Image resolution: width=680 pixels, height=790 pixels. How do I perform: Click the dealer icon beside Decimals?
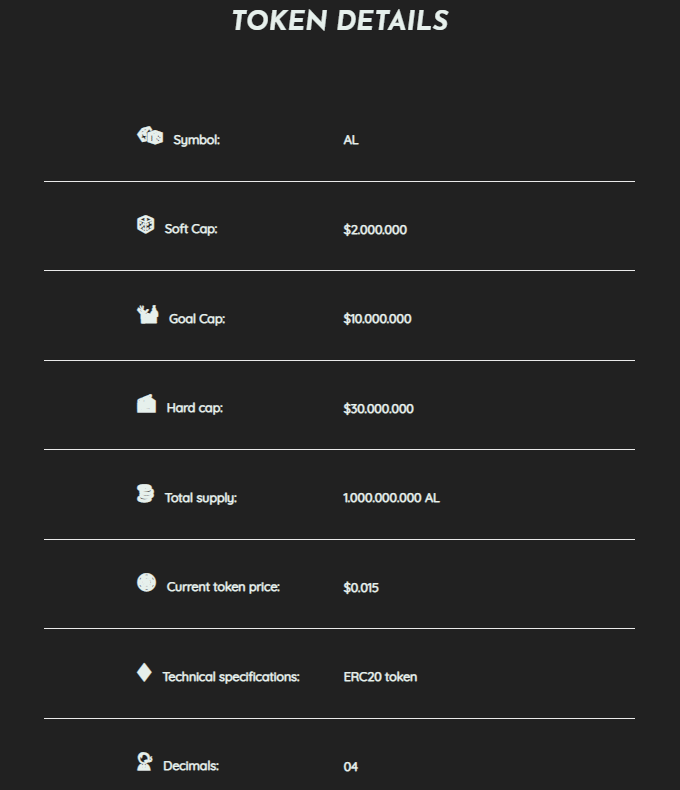coord(145,761)
